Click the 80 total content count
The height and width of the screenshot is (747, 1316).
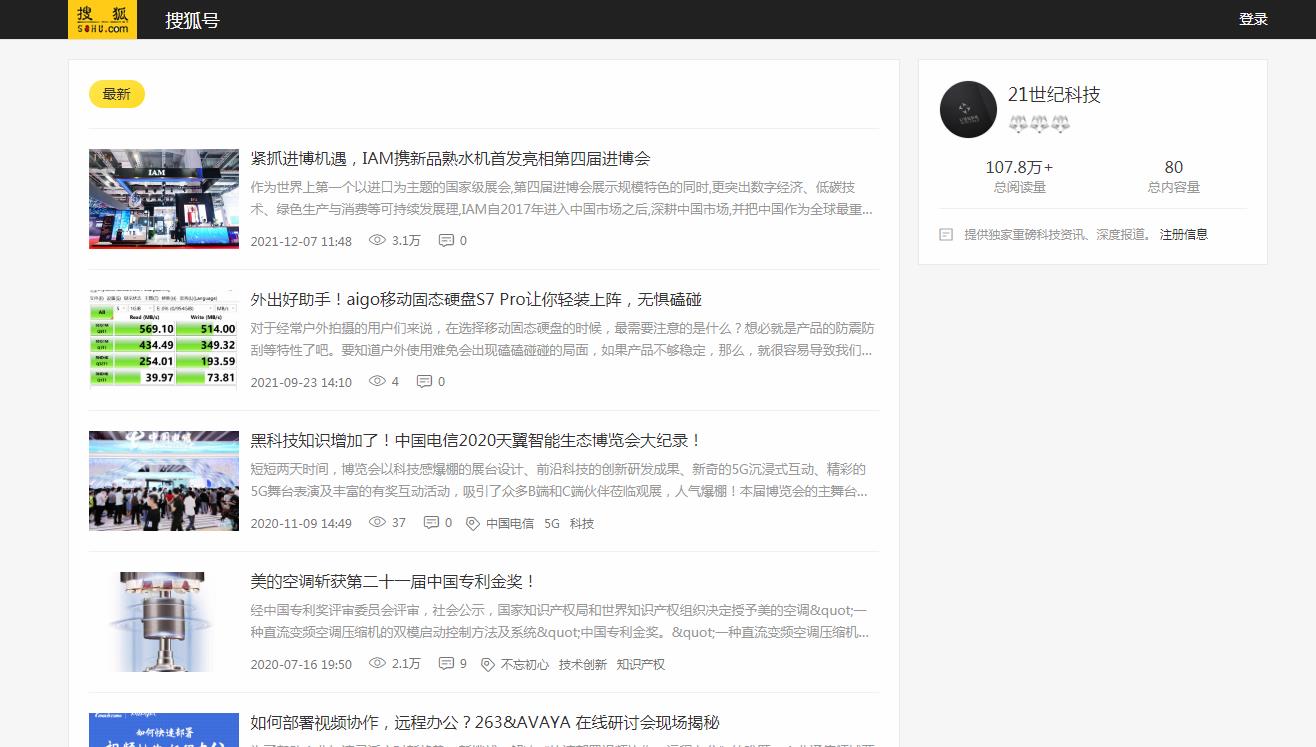[x=1174, y=167]
